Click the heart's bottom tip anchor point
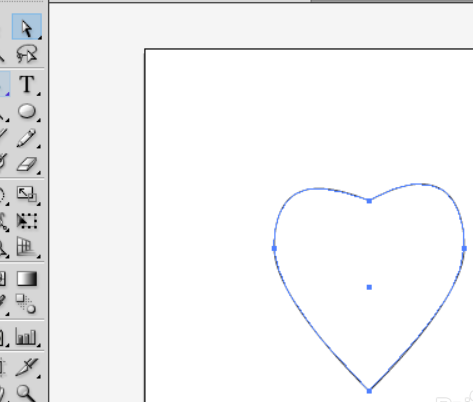473x402 pixels. click(369, 391)
